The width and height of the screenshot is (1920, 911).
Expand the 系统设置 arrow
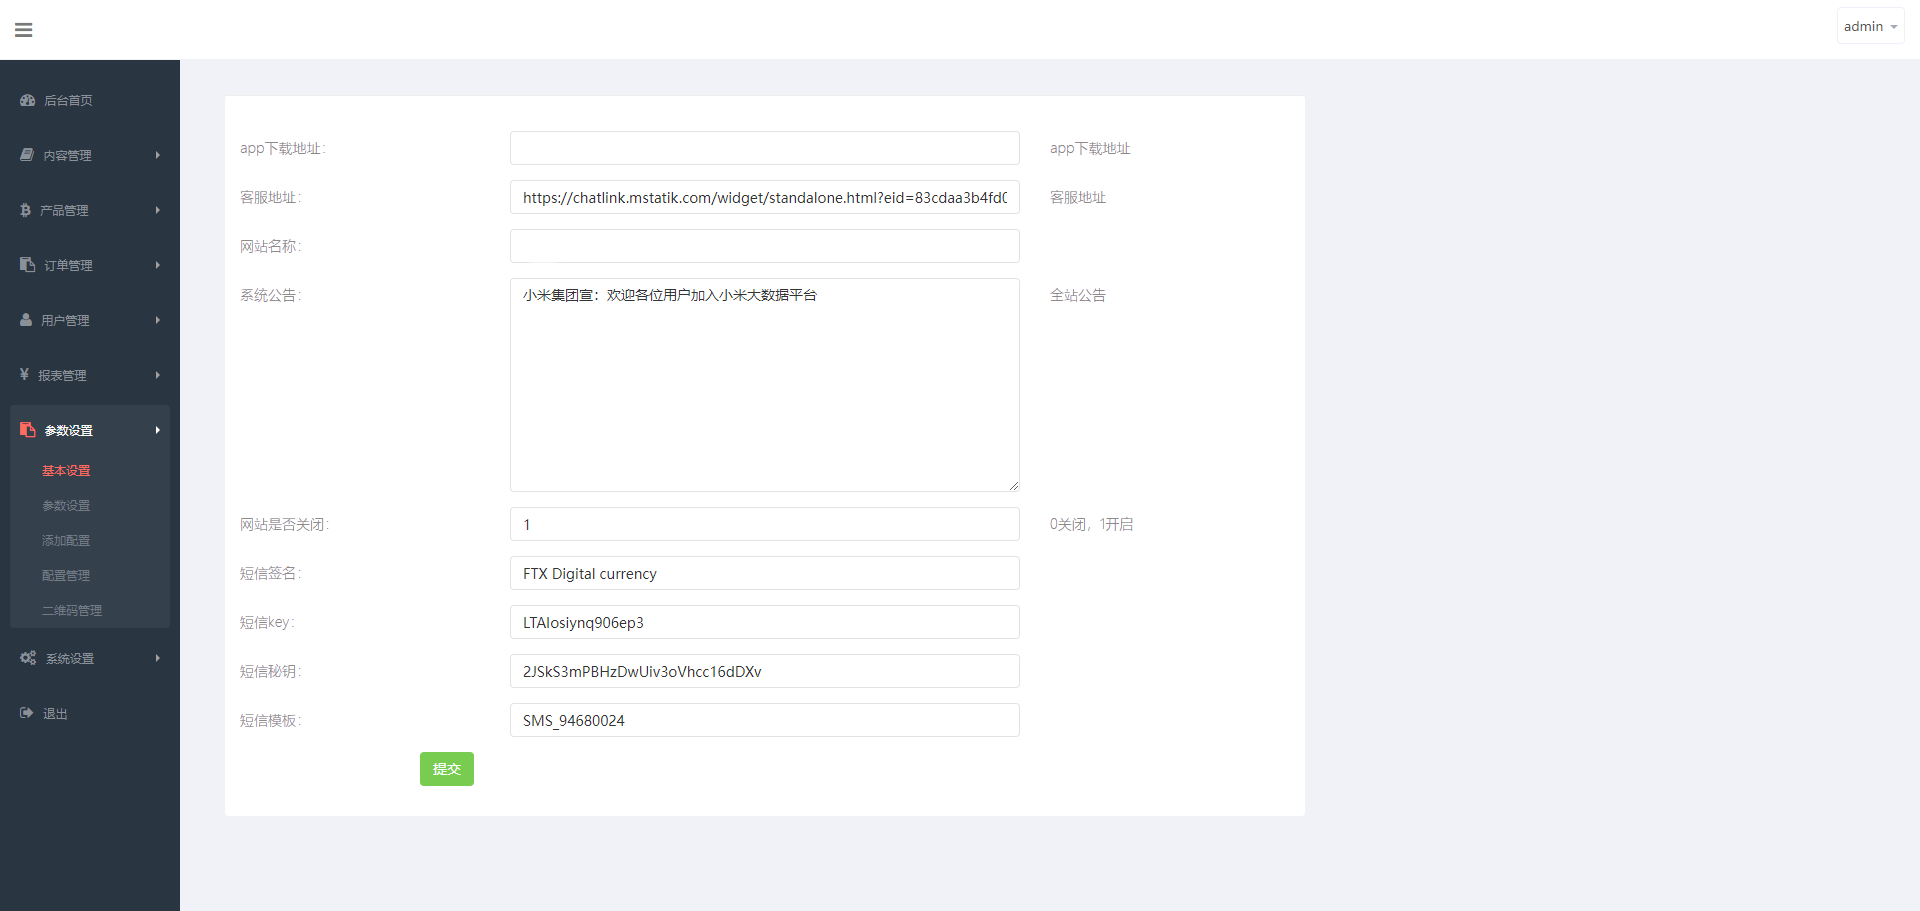[x=157, y=658]
